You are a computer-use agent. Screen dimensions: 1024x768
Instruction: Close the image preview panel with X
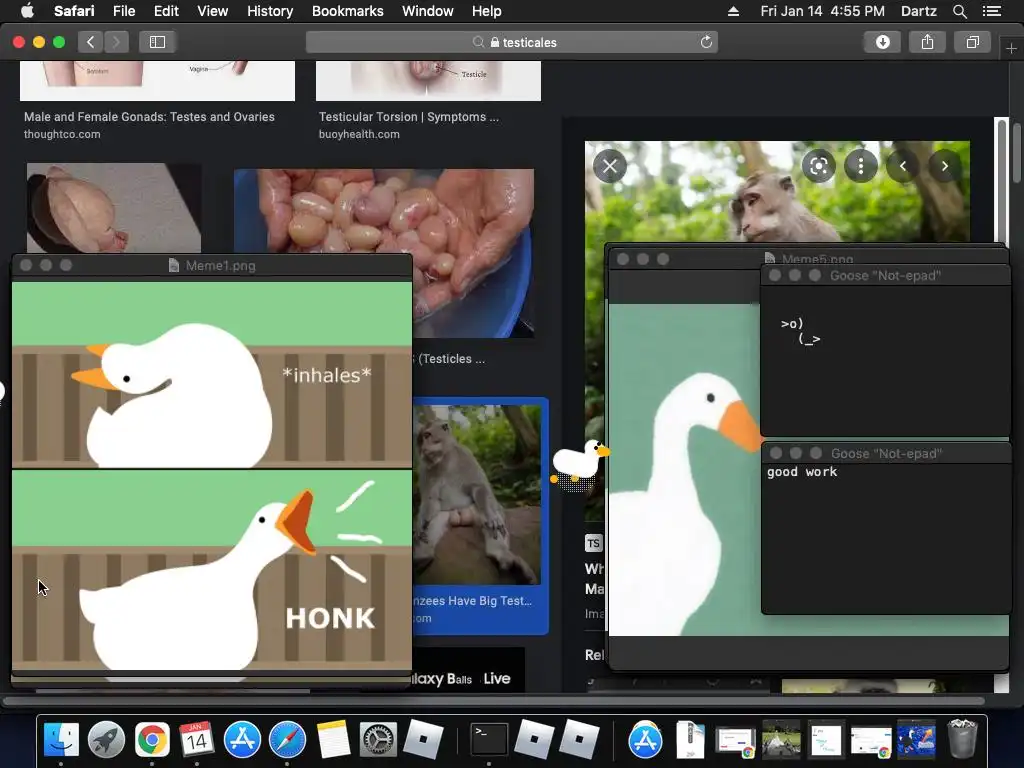coord(610,166)
